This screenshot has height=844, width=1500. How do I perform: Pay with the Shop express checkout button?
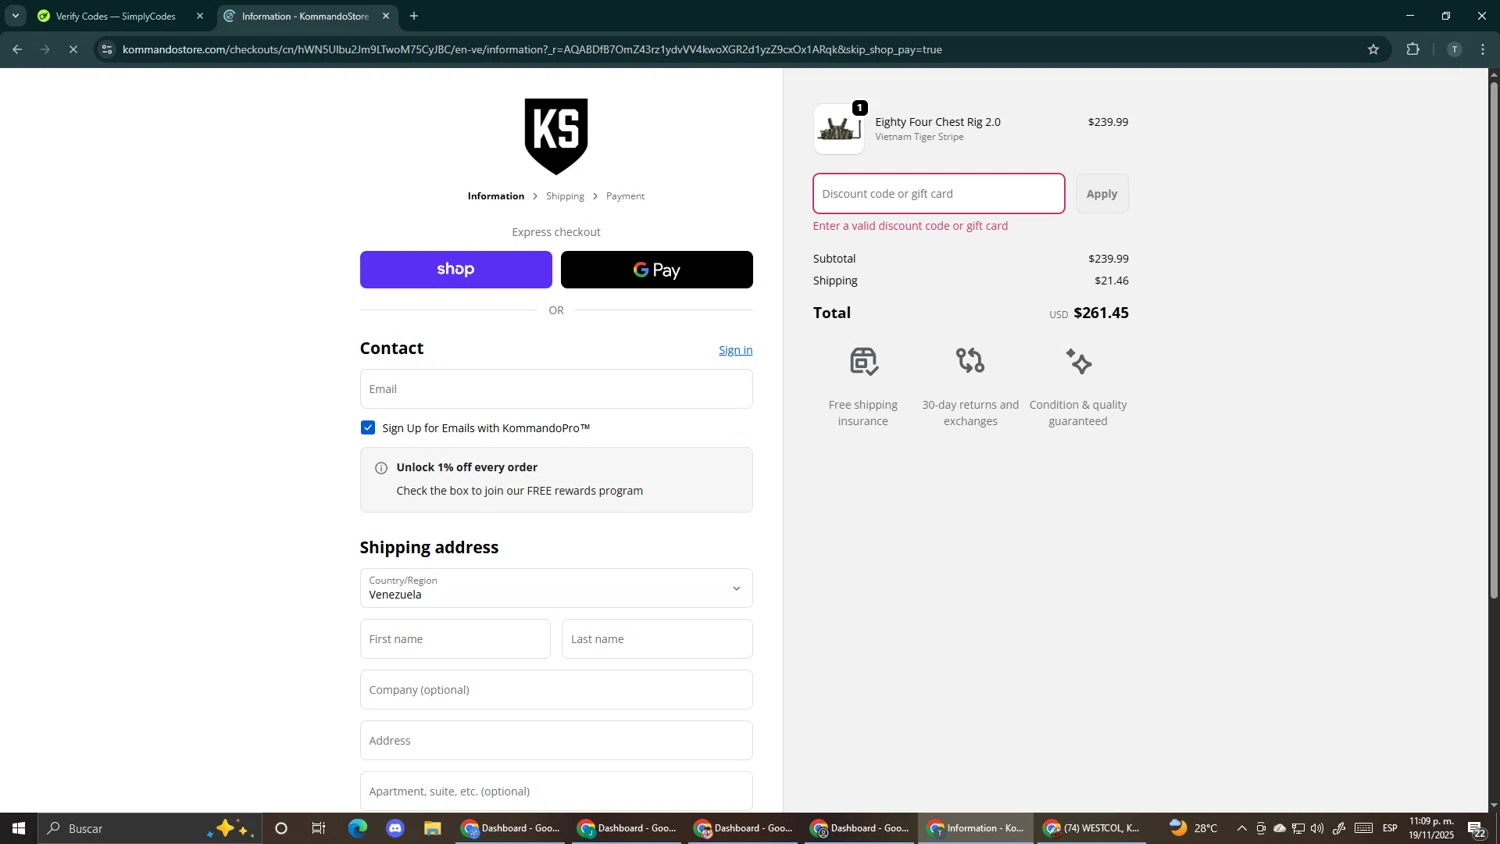click(x=456, y=270)
